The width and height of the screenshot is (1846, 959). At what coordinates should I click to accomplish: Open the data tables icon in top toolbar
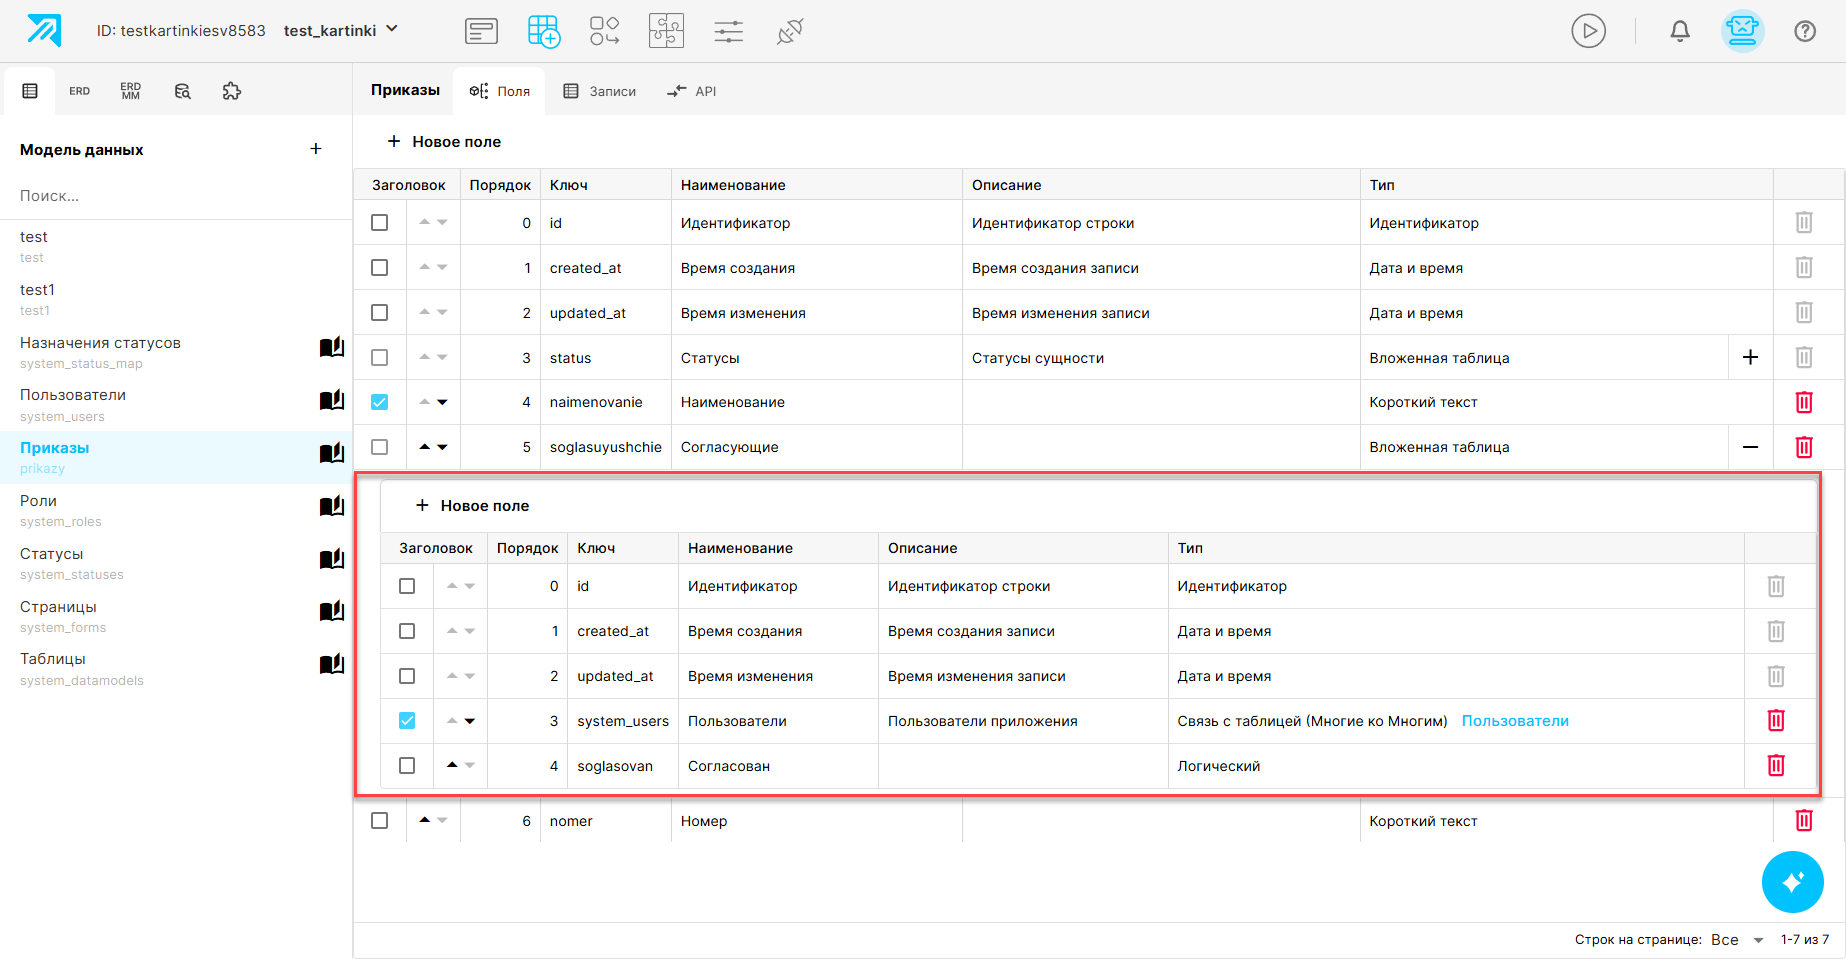point(544,31)
